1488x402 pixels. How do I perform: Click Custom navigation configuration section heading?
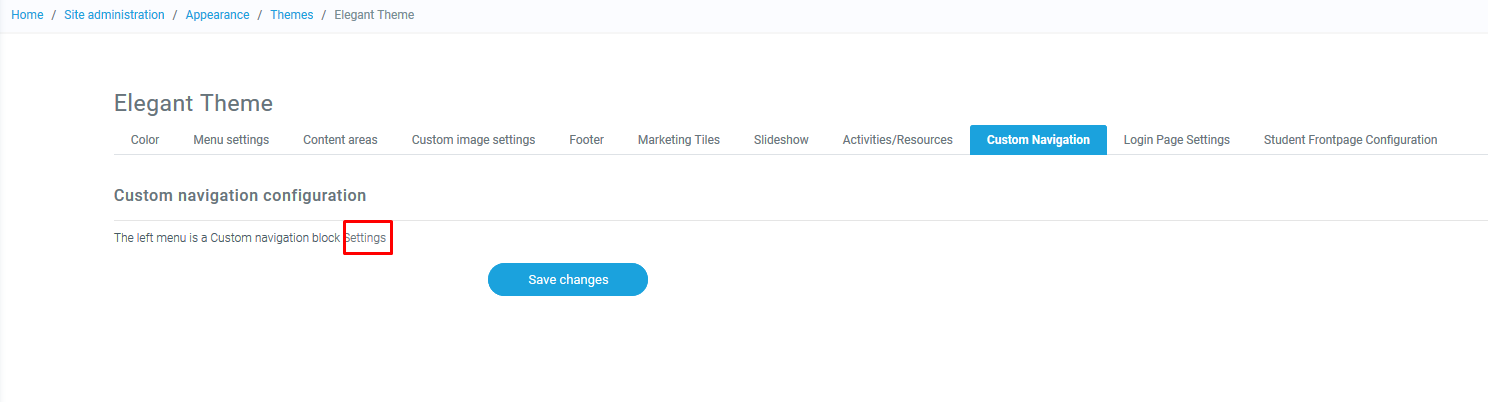pos(240,195)
